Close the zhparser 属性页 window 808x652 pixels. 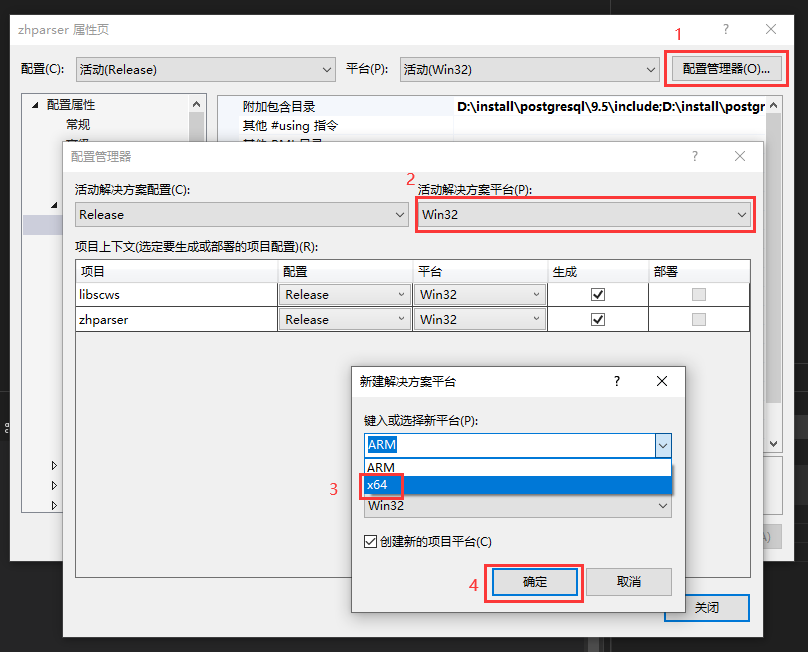coord(771,29)
